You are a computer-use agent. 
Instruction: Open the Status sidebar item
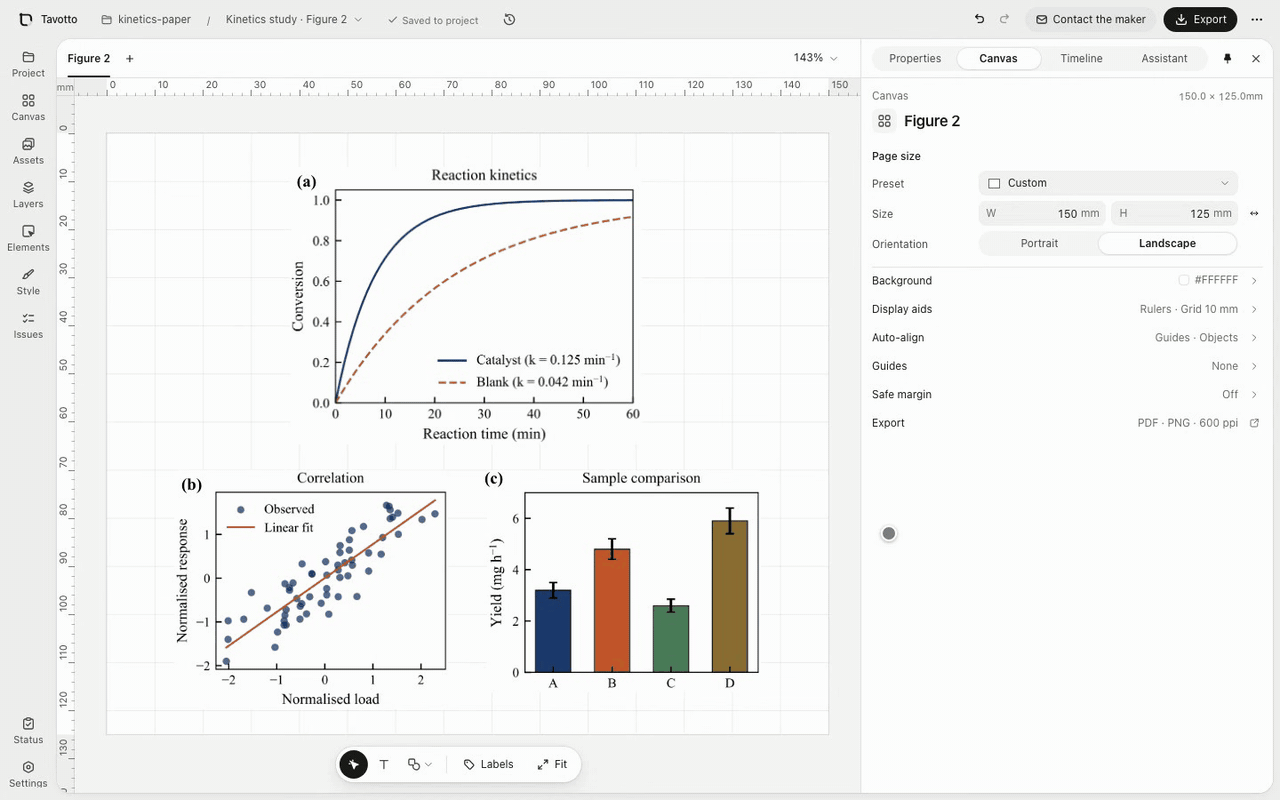coord(28,730)
